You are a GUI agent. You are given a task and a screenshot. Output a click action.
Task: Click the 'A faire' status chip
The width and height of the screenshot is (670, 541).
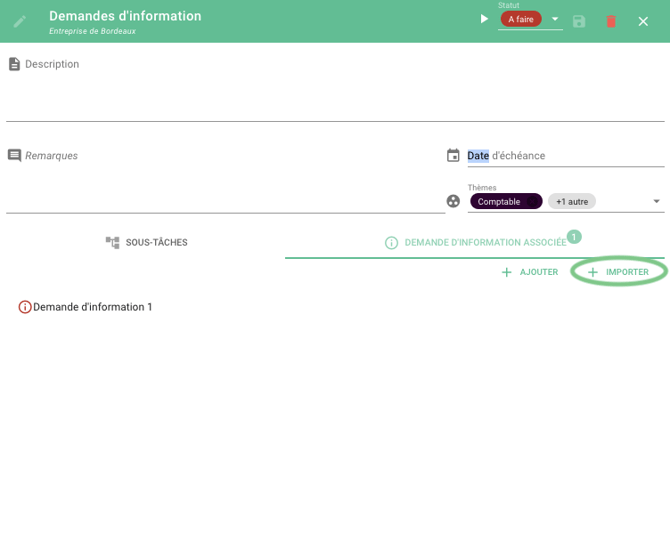(521, 19)
